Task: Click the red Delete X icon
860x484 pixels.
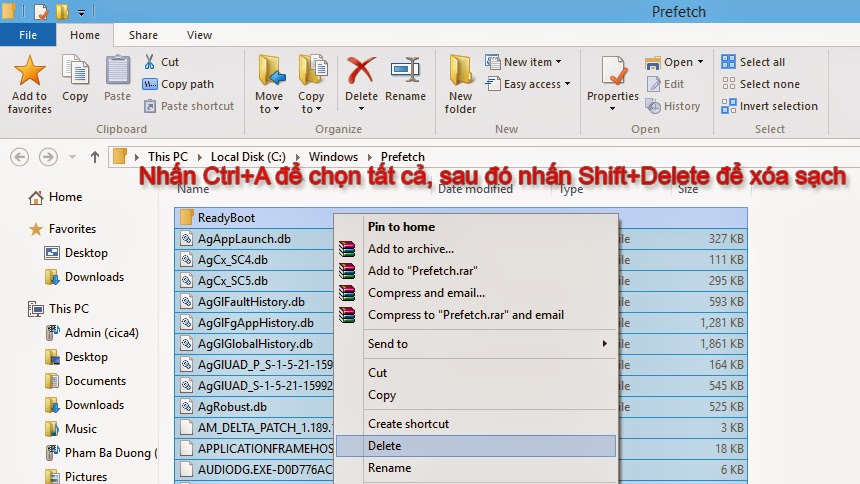Action: coord(361,71)
